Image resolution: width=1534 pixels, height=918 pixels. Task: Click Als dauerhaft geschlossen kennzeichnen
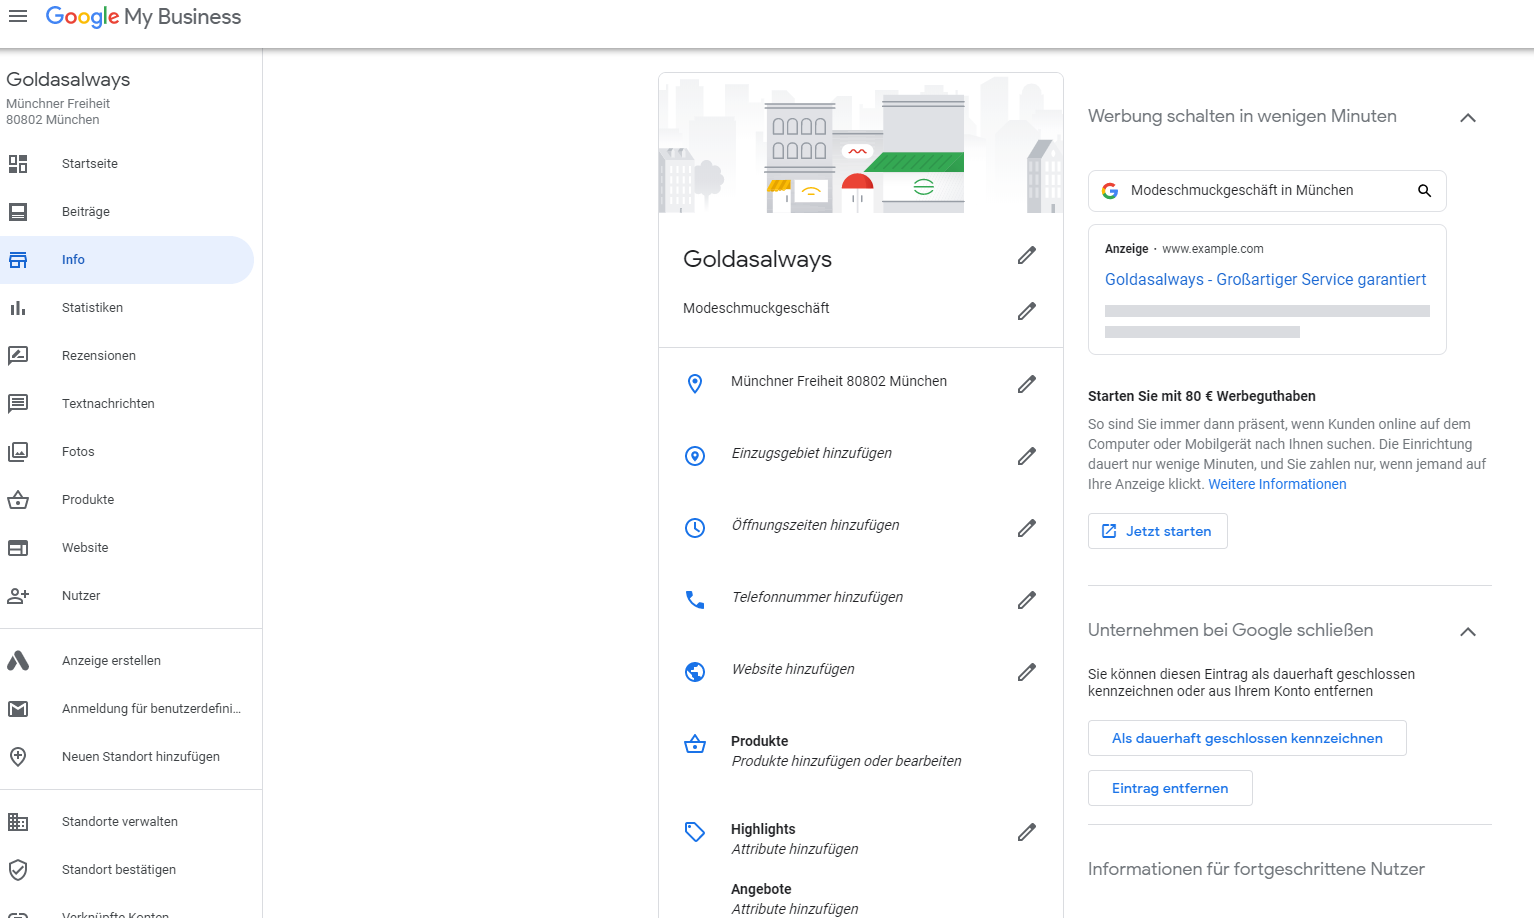click(x=1247, y=738)
